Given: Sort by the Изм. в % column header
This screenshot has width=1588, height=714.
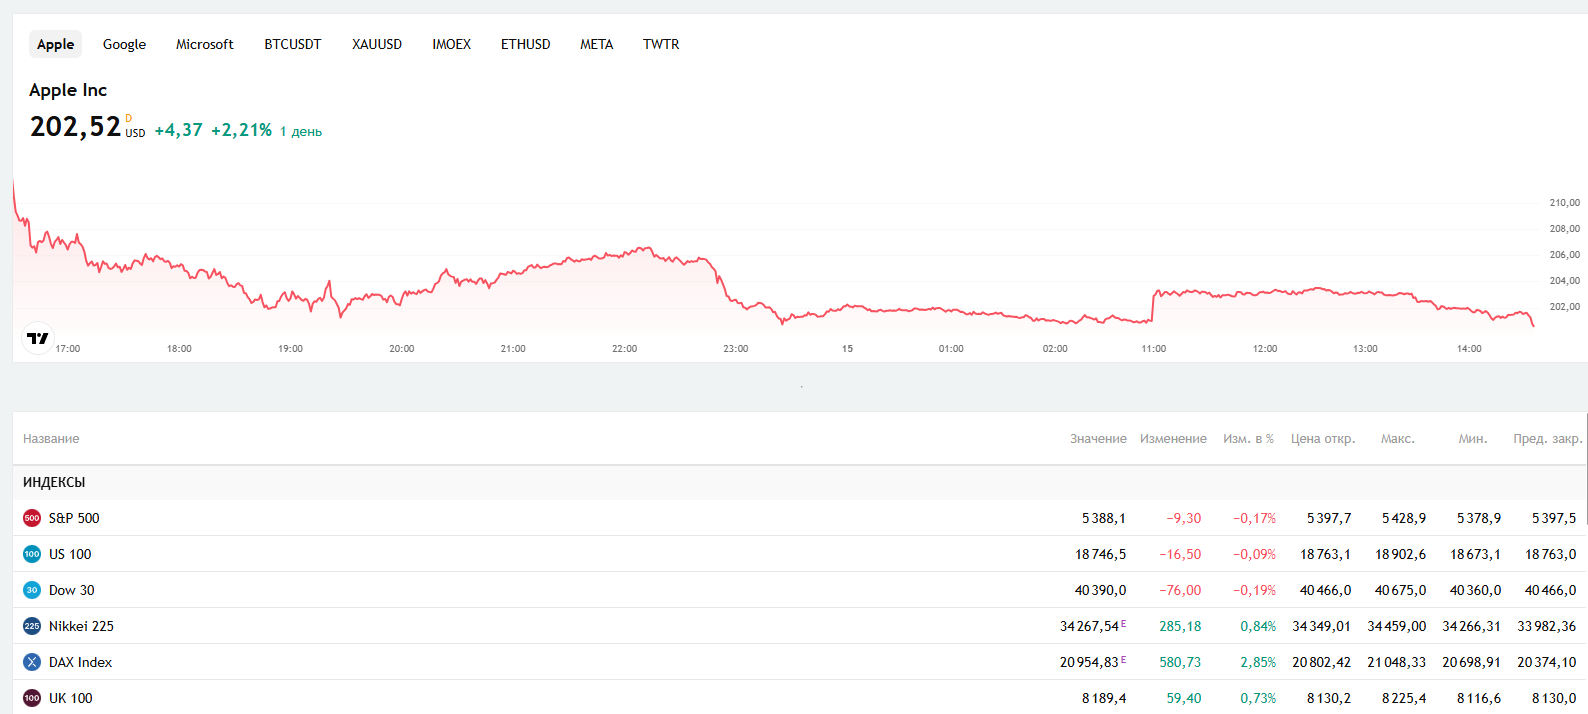Looking at the screenshot, I should pyautogui.click(x=1248, y=439).
